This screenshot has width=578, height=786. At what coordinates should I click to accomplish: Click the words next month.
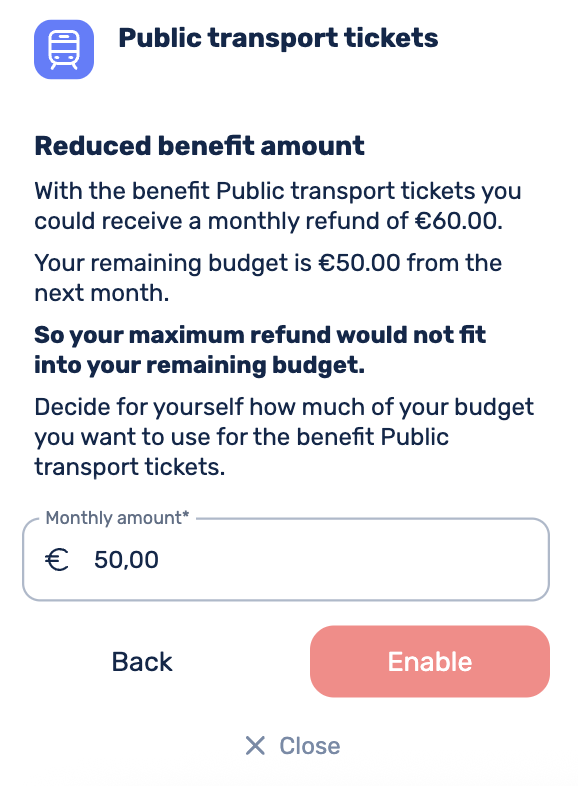tap(101, 293)
